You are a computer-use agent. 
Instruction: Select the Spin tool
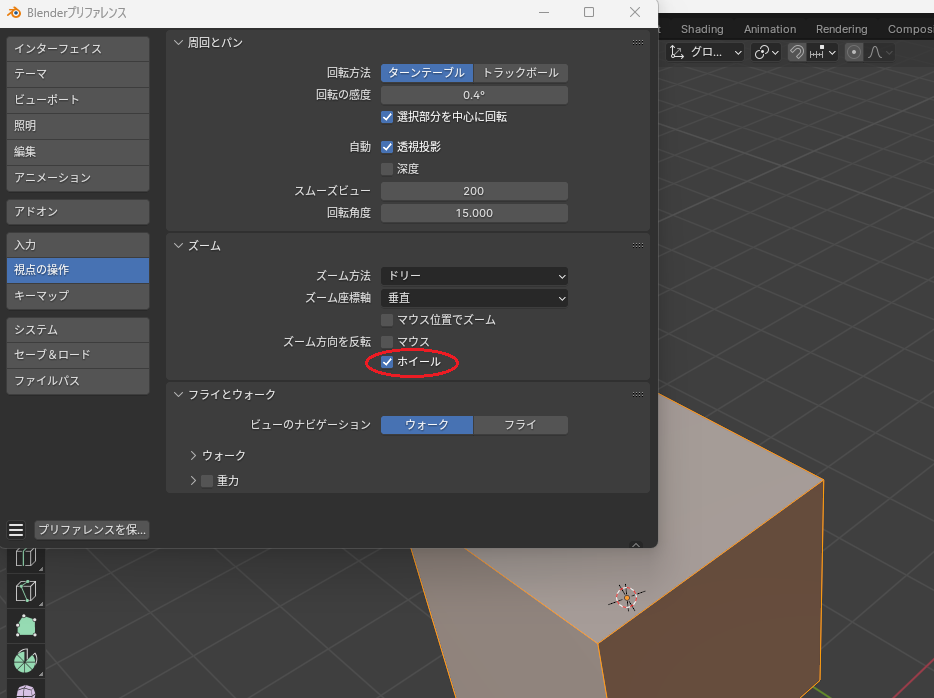pos(26,660)
